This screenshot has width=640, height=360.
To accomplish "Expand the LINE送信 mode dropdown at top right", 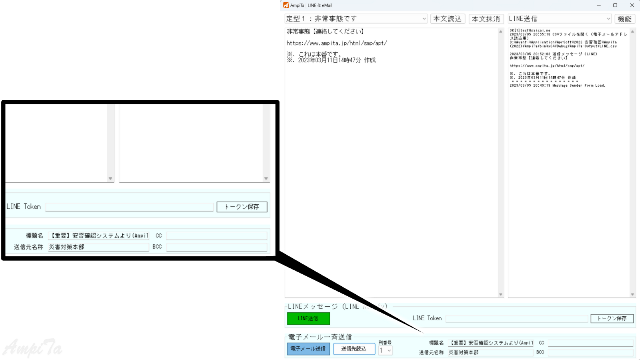I will [x=559, y=19].
